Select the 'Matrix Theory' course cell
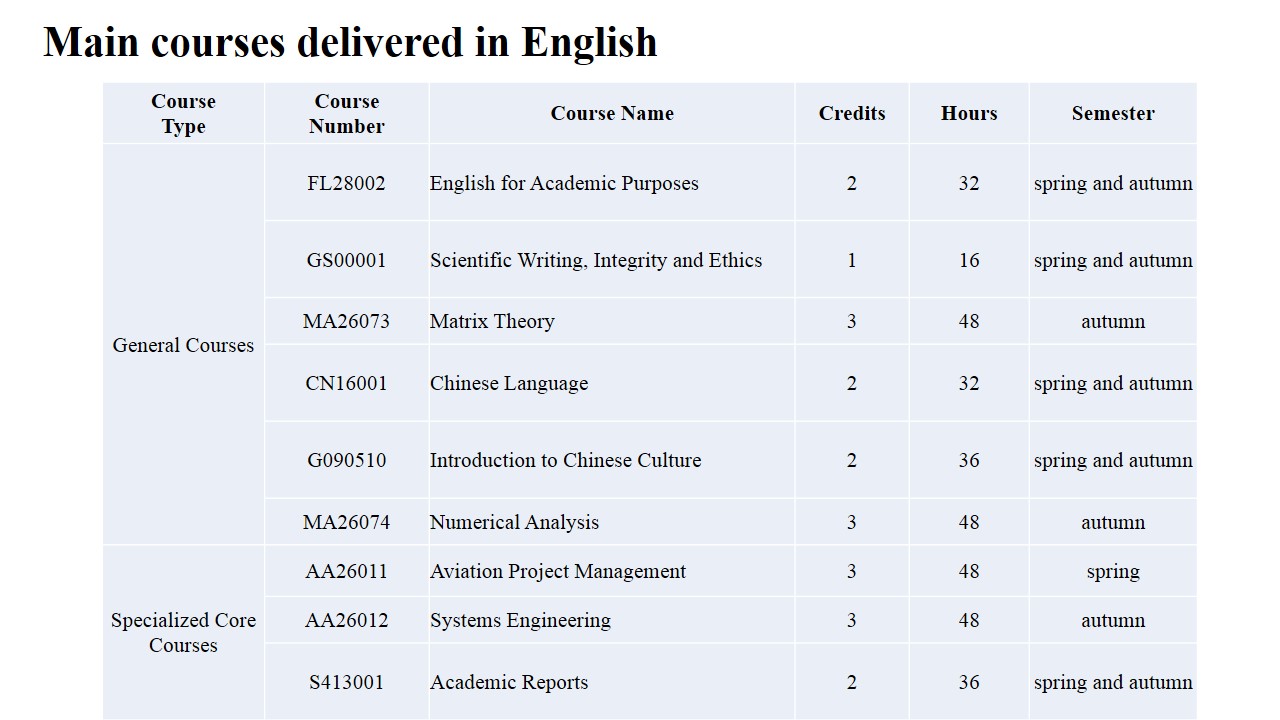Image resolution: width=1280 pixels, height=720 pixels. pyautogui.click(x=492, y=321)
